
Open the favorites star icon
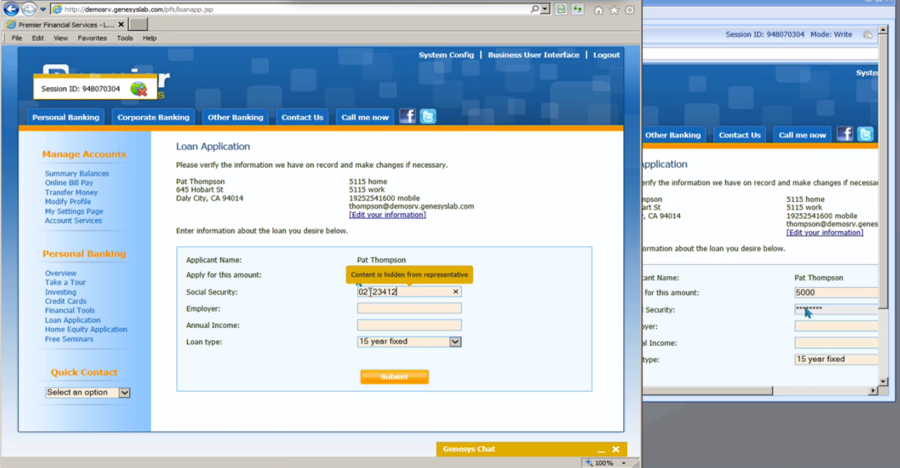pos(614,10)
